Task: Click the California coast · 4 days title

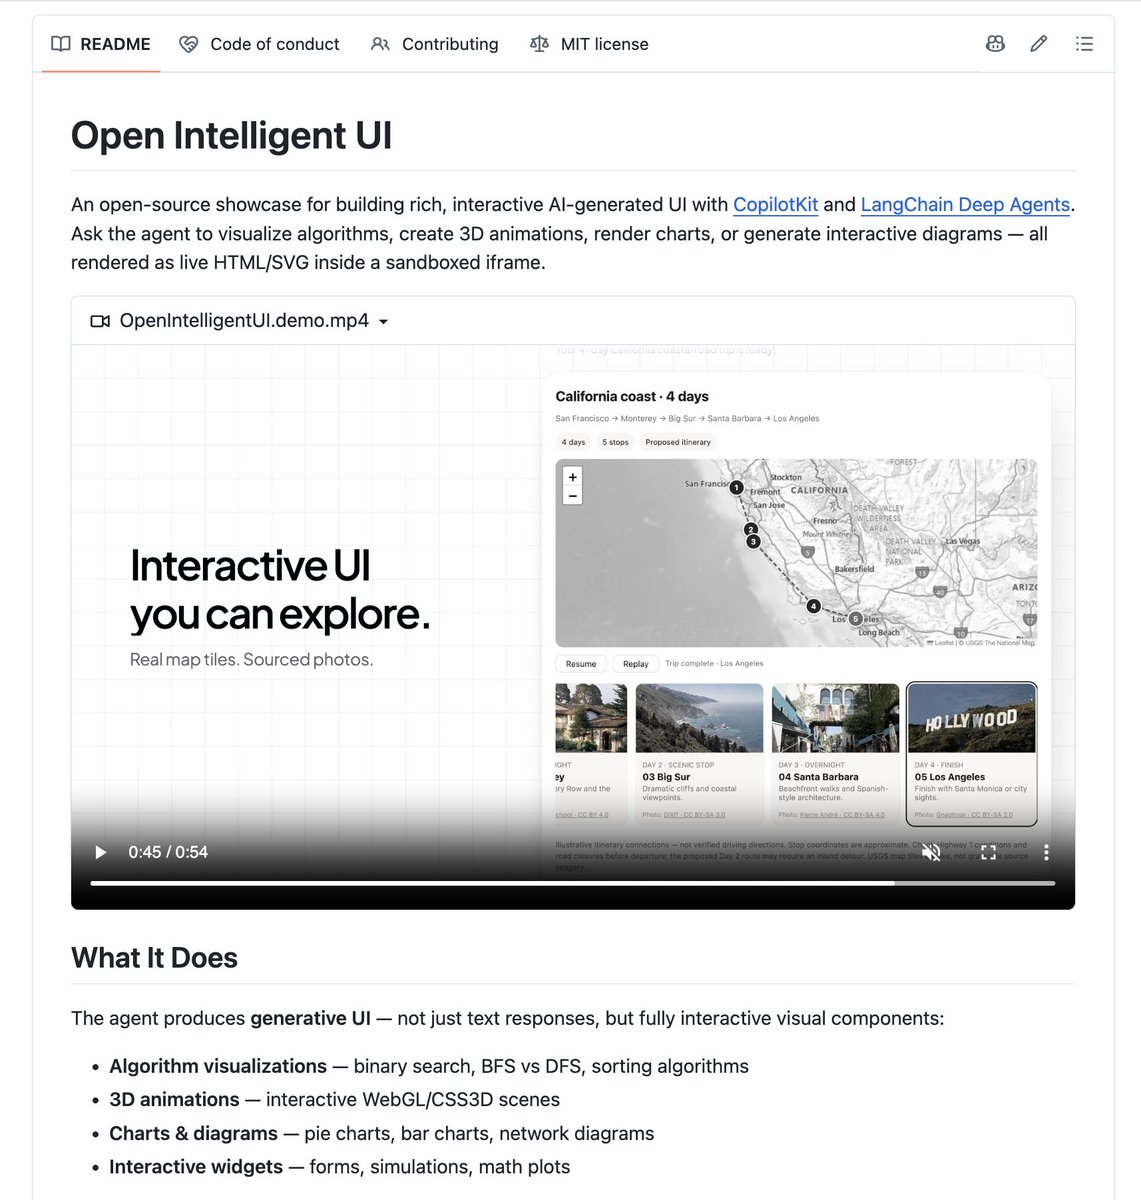Action: [632, 396]
